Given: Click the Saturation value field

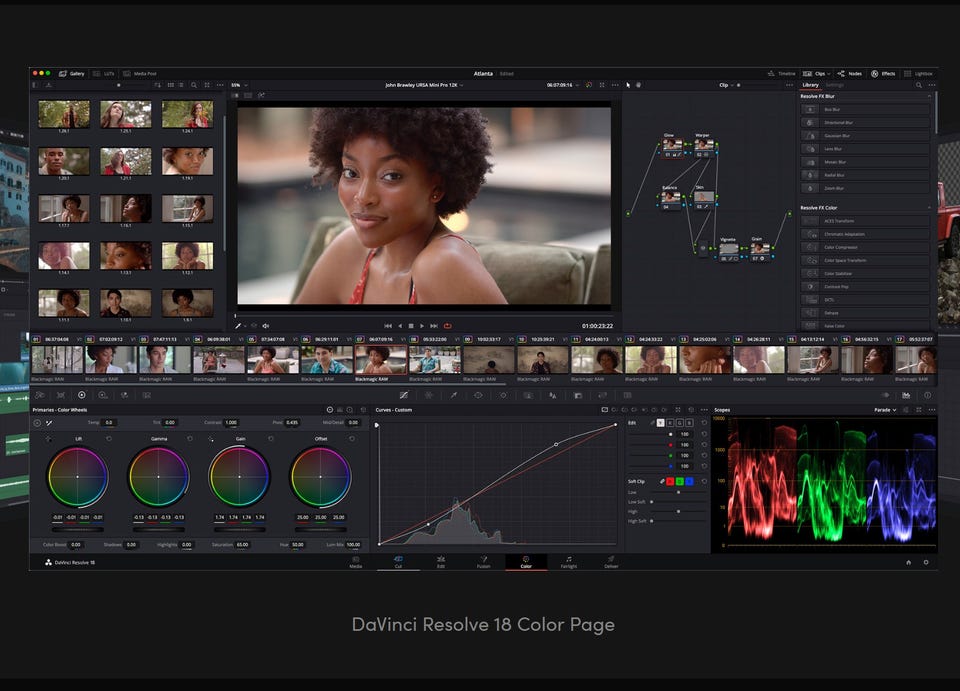Looking at the screenshot, I should [x=242, y=545].
